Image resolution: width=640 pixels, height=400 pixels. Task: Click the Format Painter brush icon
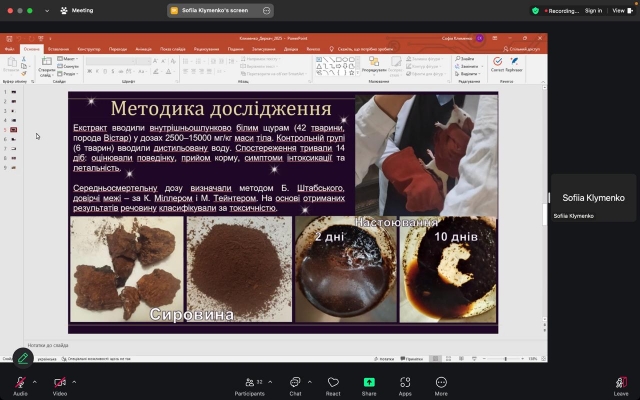pyautogui.click(x=24, y=73)
